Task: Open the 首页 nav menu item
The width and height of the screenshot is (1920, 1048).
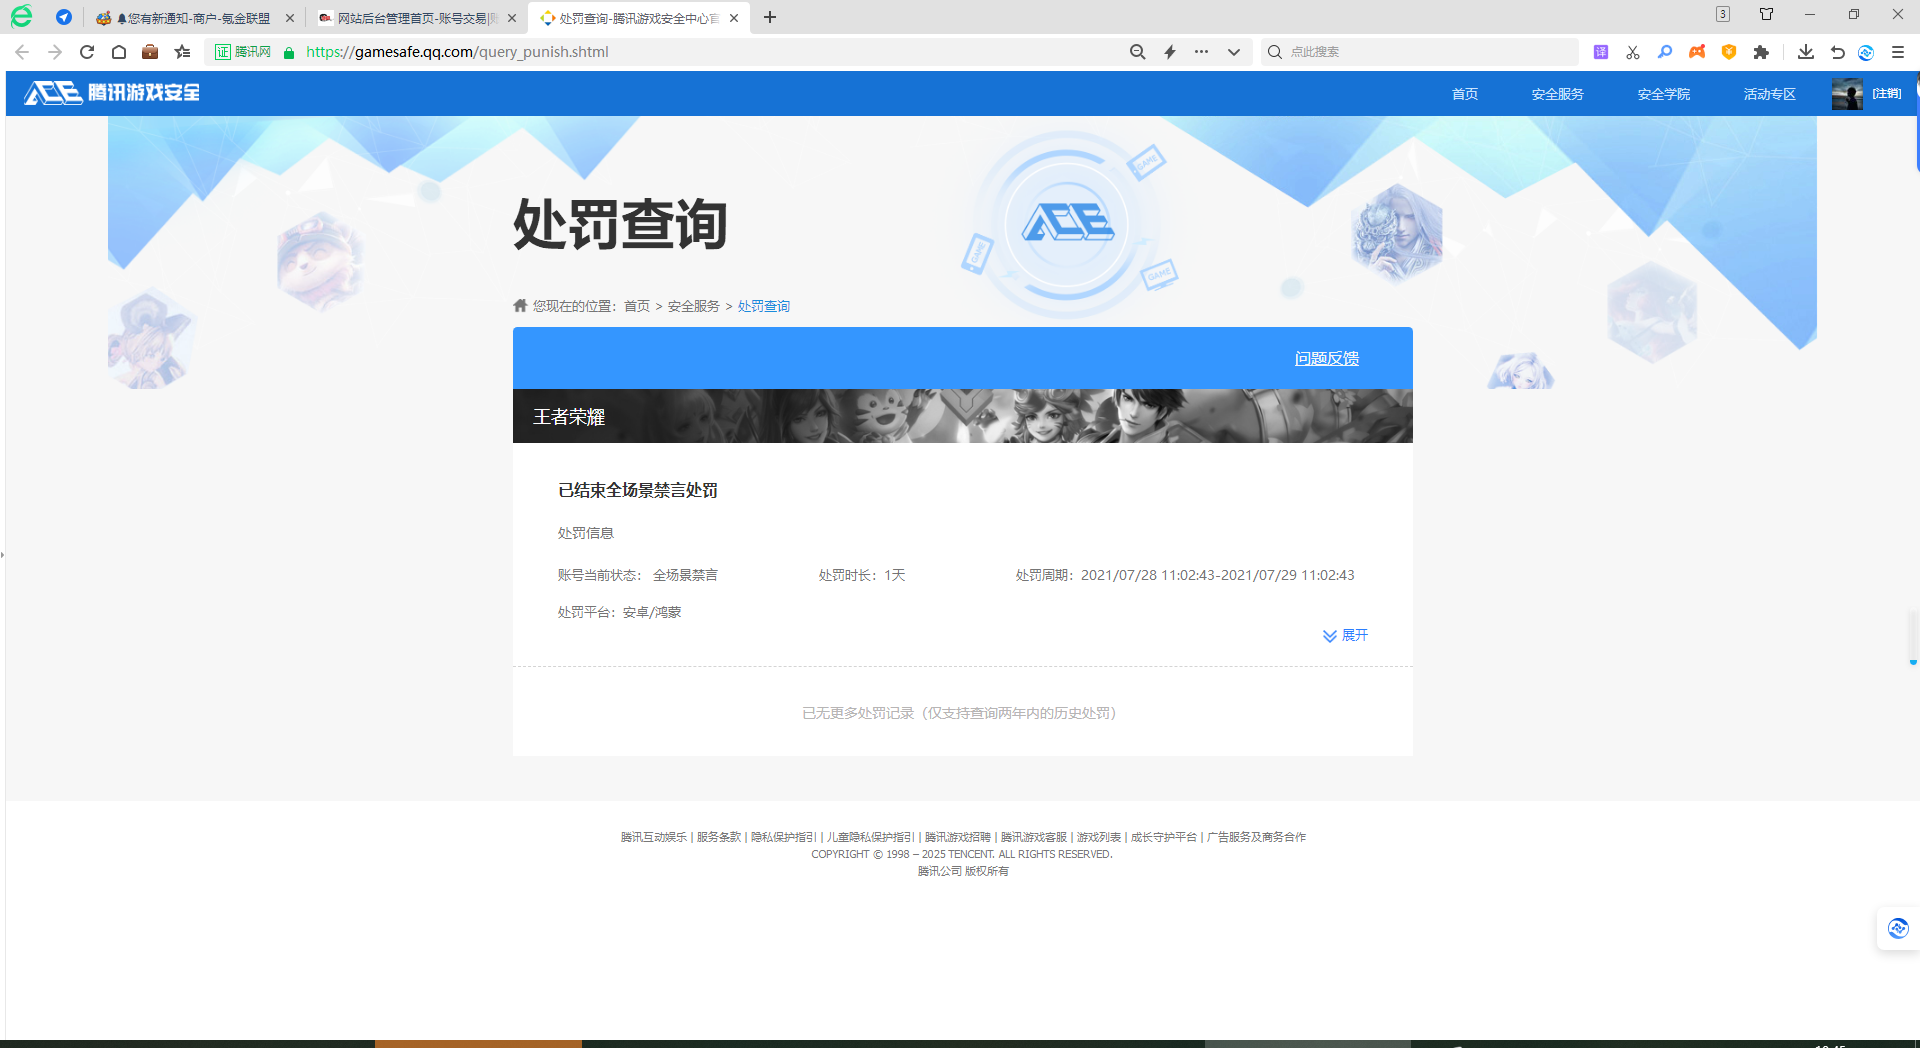Action: 1465,94
